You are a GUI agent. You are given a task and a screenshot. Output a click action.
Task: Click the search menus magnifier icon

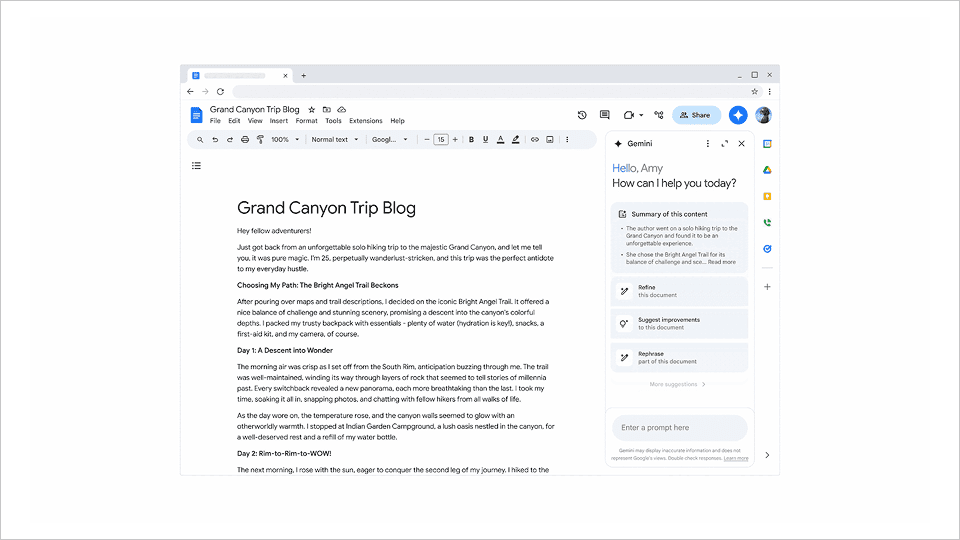pos(200,140)
